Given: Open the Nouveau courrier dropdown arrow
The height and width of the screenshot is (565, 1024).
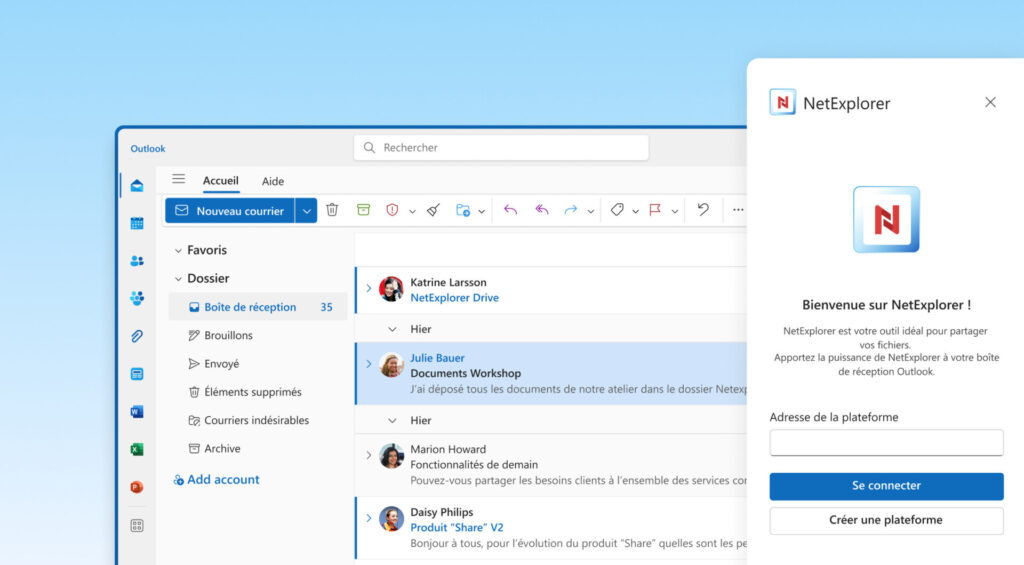Looking at the screenshot, I should (306, 210).
